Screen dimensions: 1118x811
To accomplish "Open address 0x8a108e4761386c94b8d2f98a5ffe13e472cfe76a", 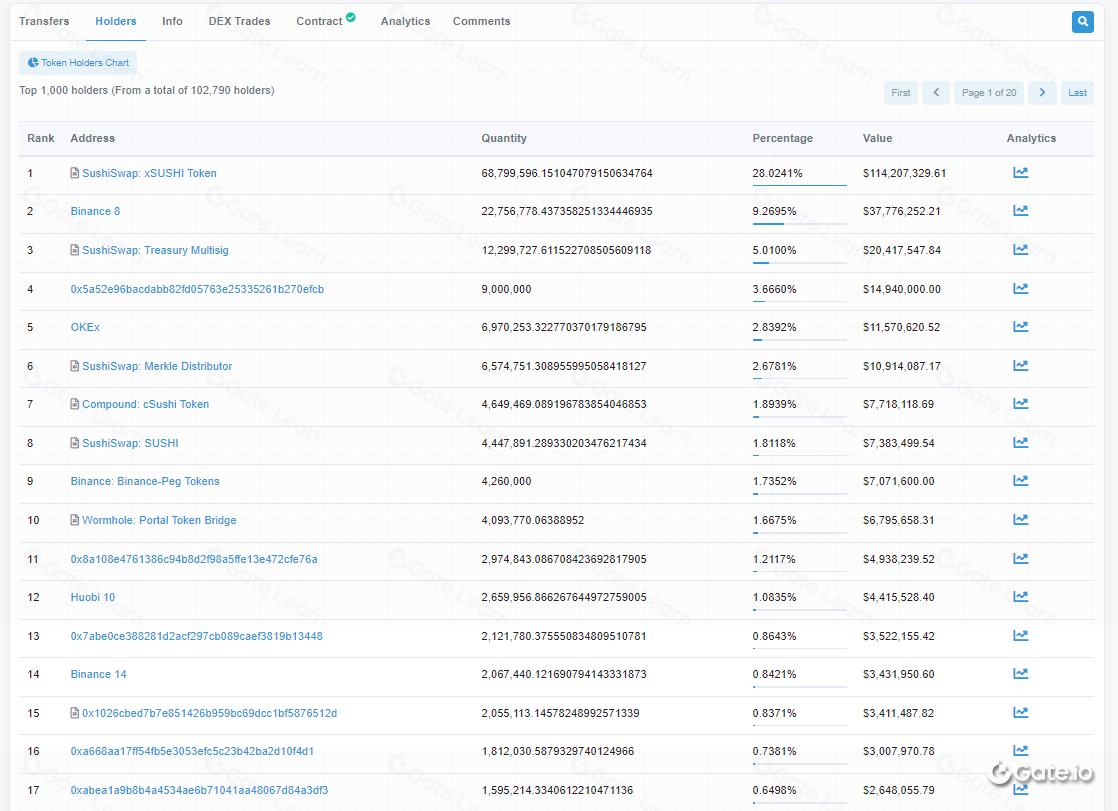I will click(x=194, y=559).
